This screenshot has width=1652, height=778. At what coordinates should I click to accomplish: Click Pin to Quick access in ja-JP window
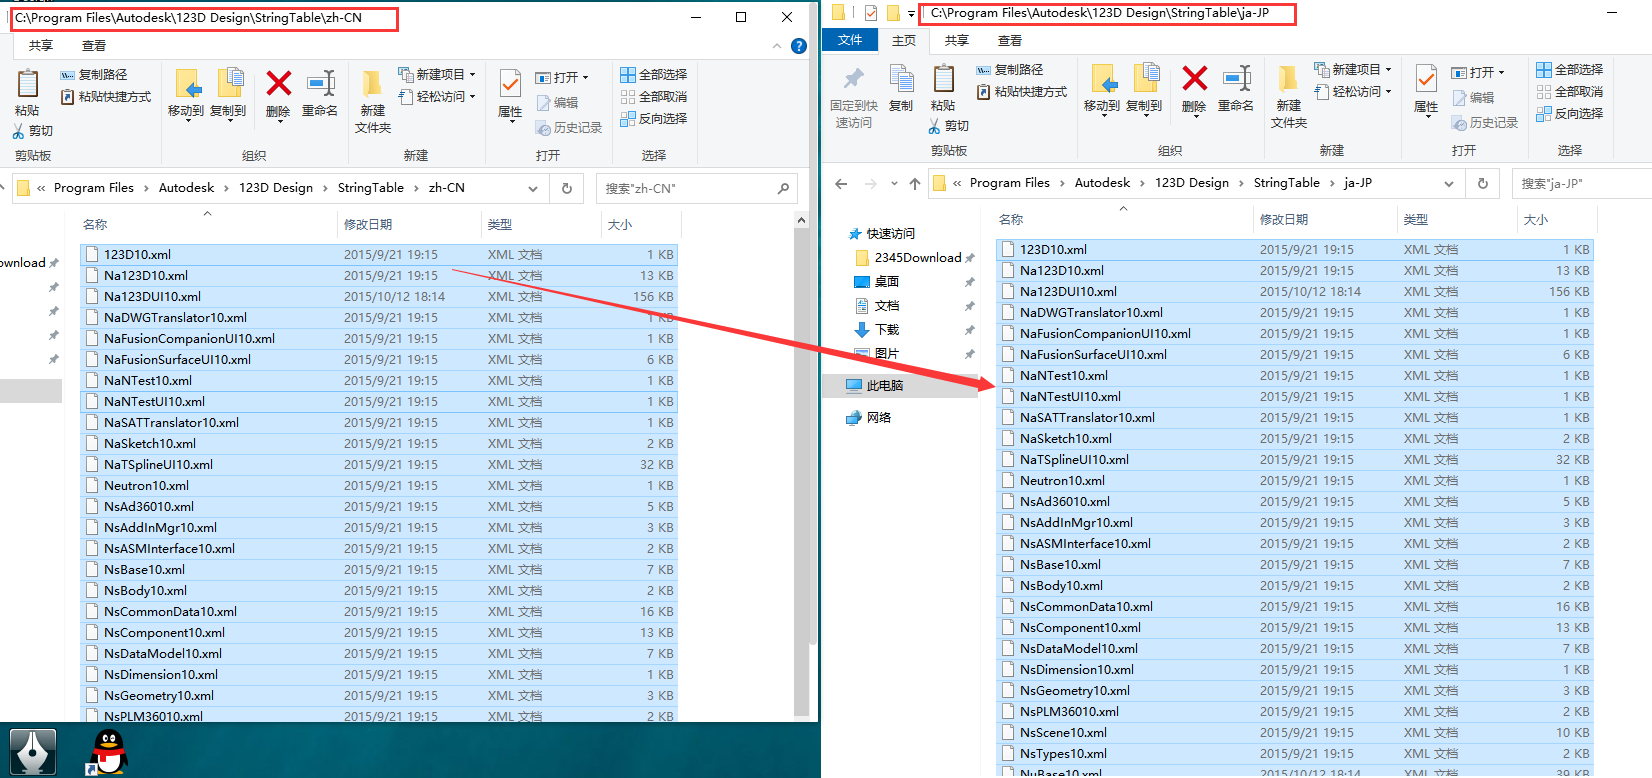pyautogui.click(x=854, y=98)
